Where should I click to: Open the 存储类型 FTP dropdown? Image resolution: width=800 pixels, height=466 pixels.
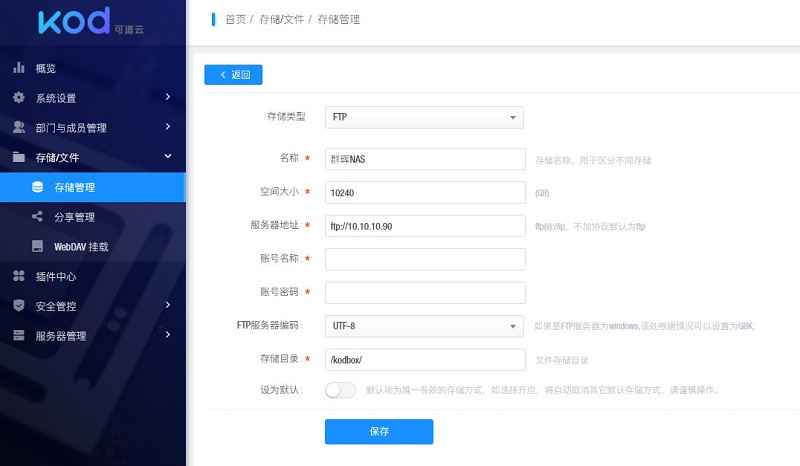click(x=425, y=118)
